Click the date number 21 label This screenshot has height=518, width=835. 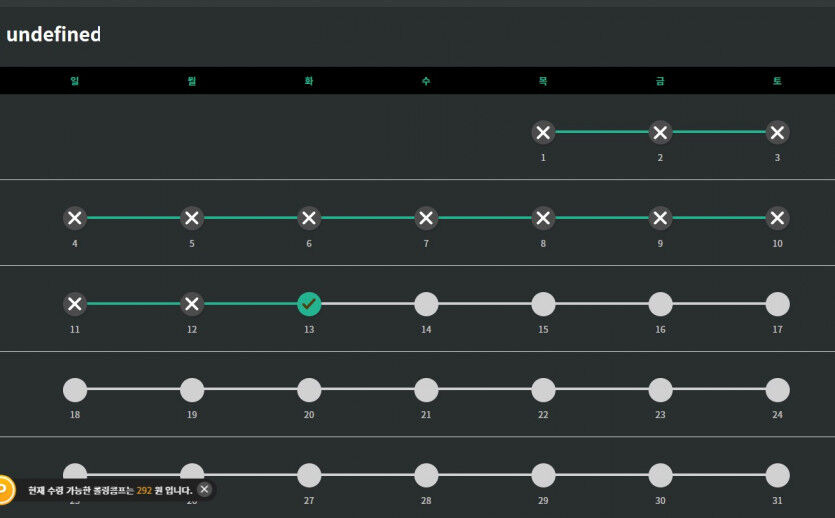pos(426,415)
